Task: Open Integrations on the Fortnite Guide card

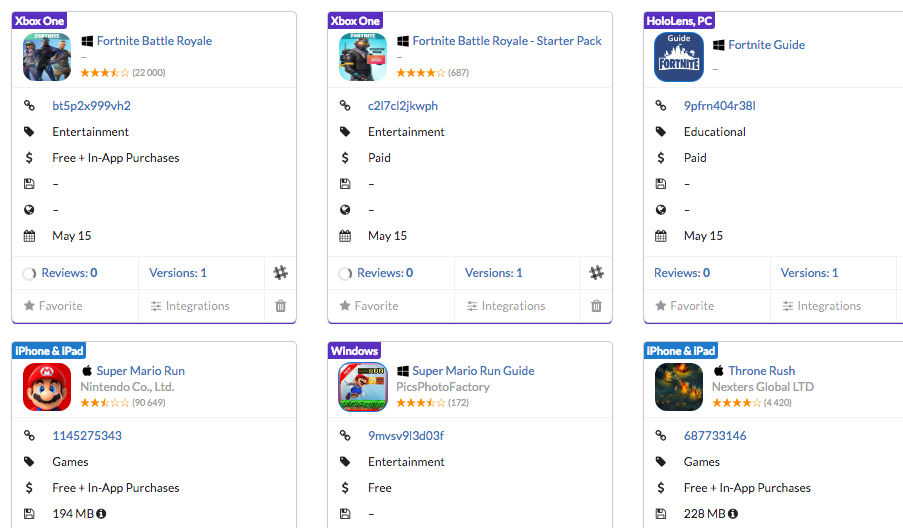Action: tap(821, 306)
